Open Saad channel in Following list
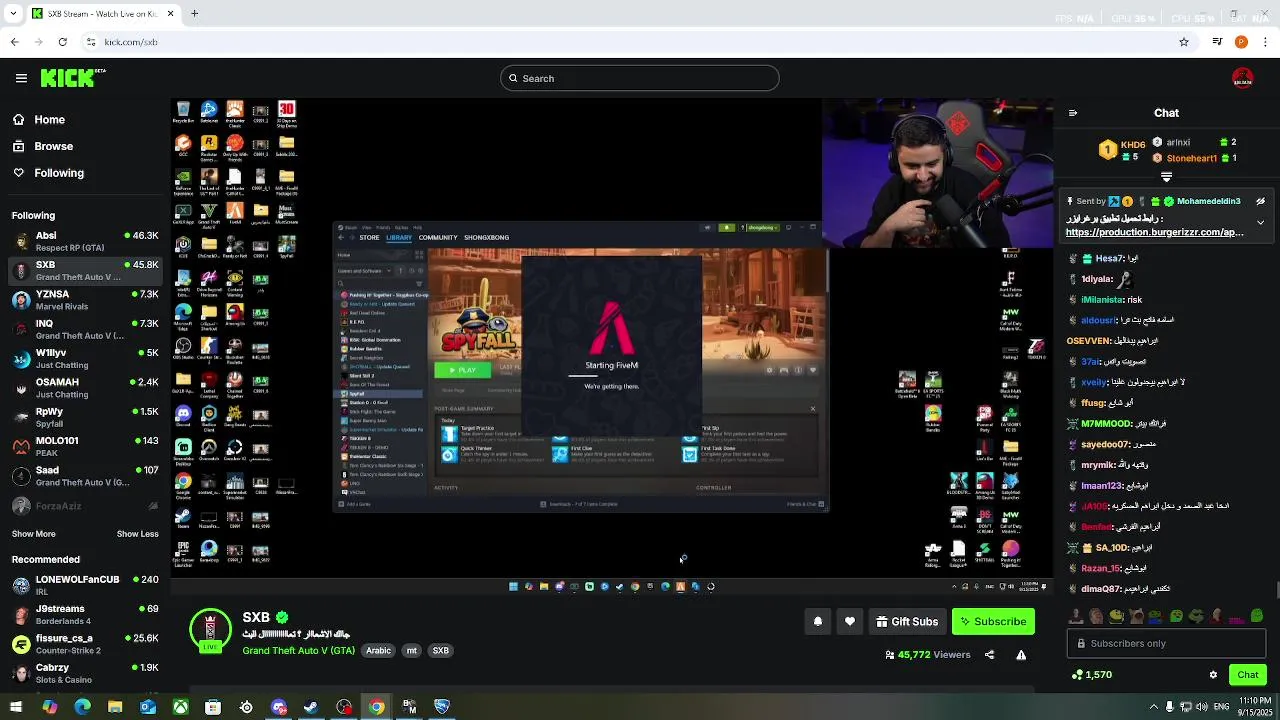The width and height of the screenshot is (1280, 720). coord(85,476)
